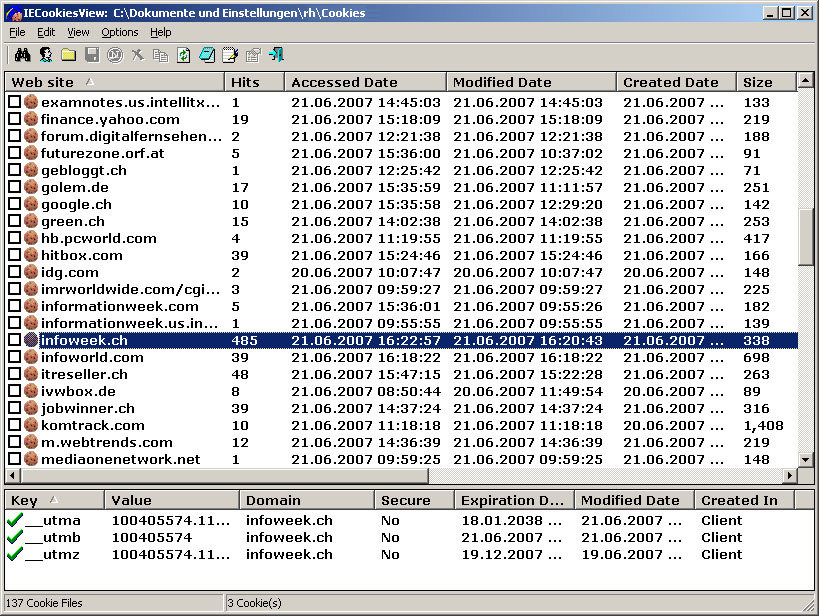This screenshot has width=819, height=616.
Task: Click the IECookiesView title bar icon
Action: [x=14, y=13]
